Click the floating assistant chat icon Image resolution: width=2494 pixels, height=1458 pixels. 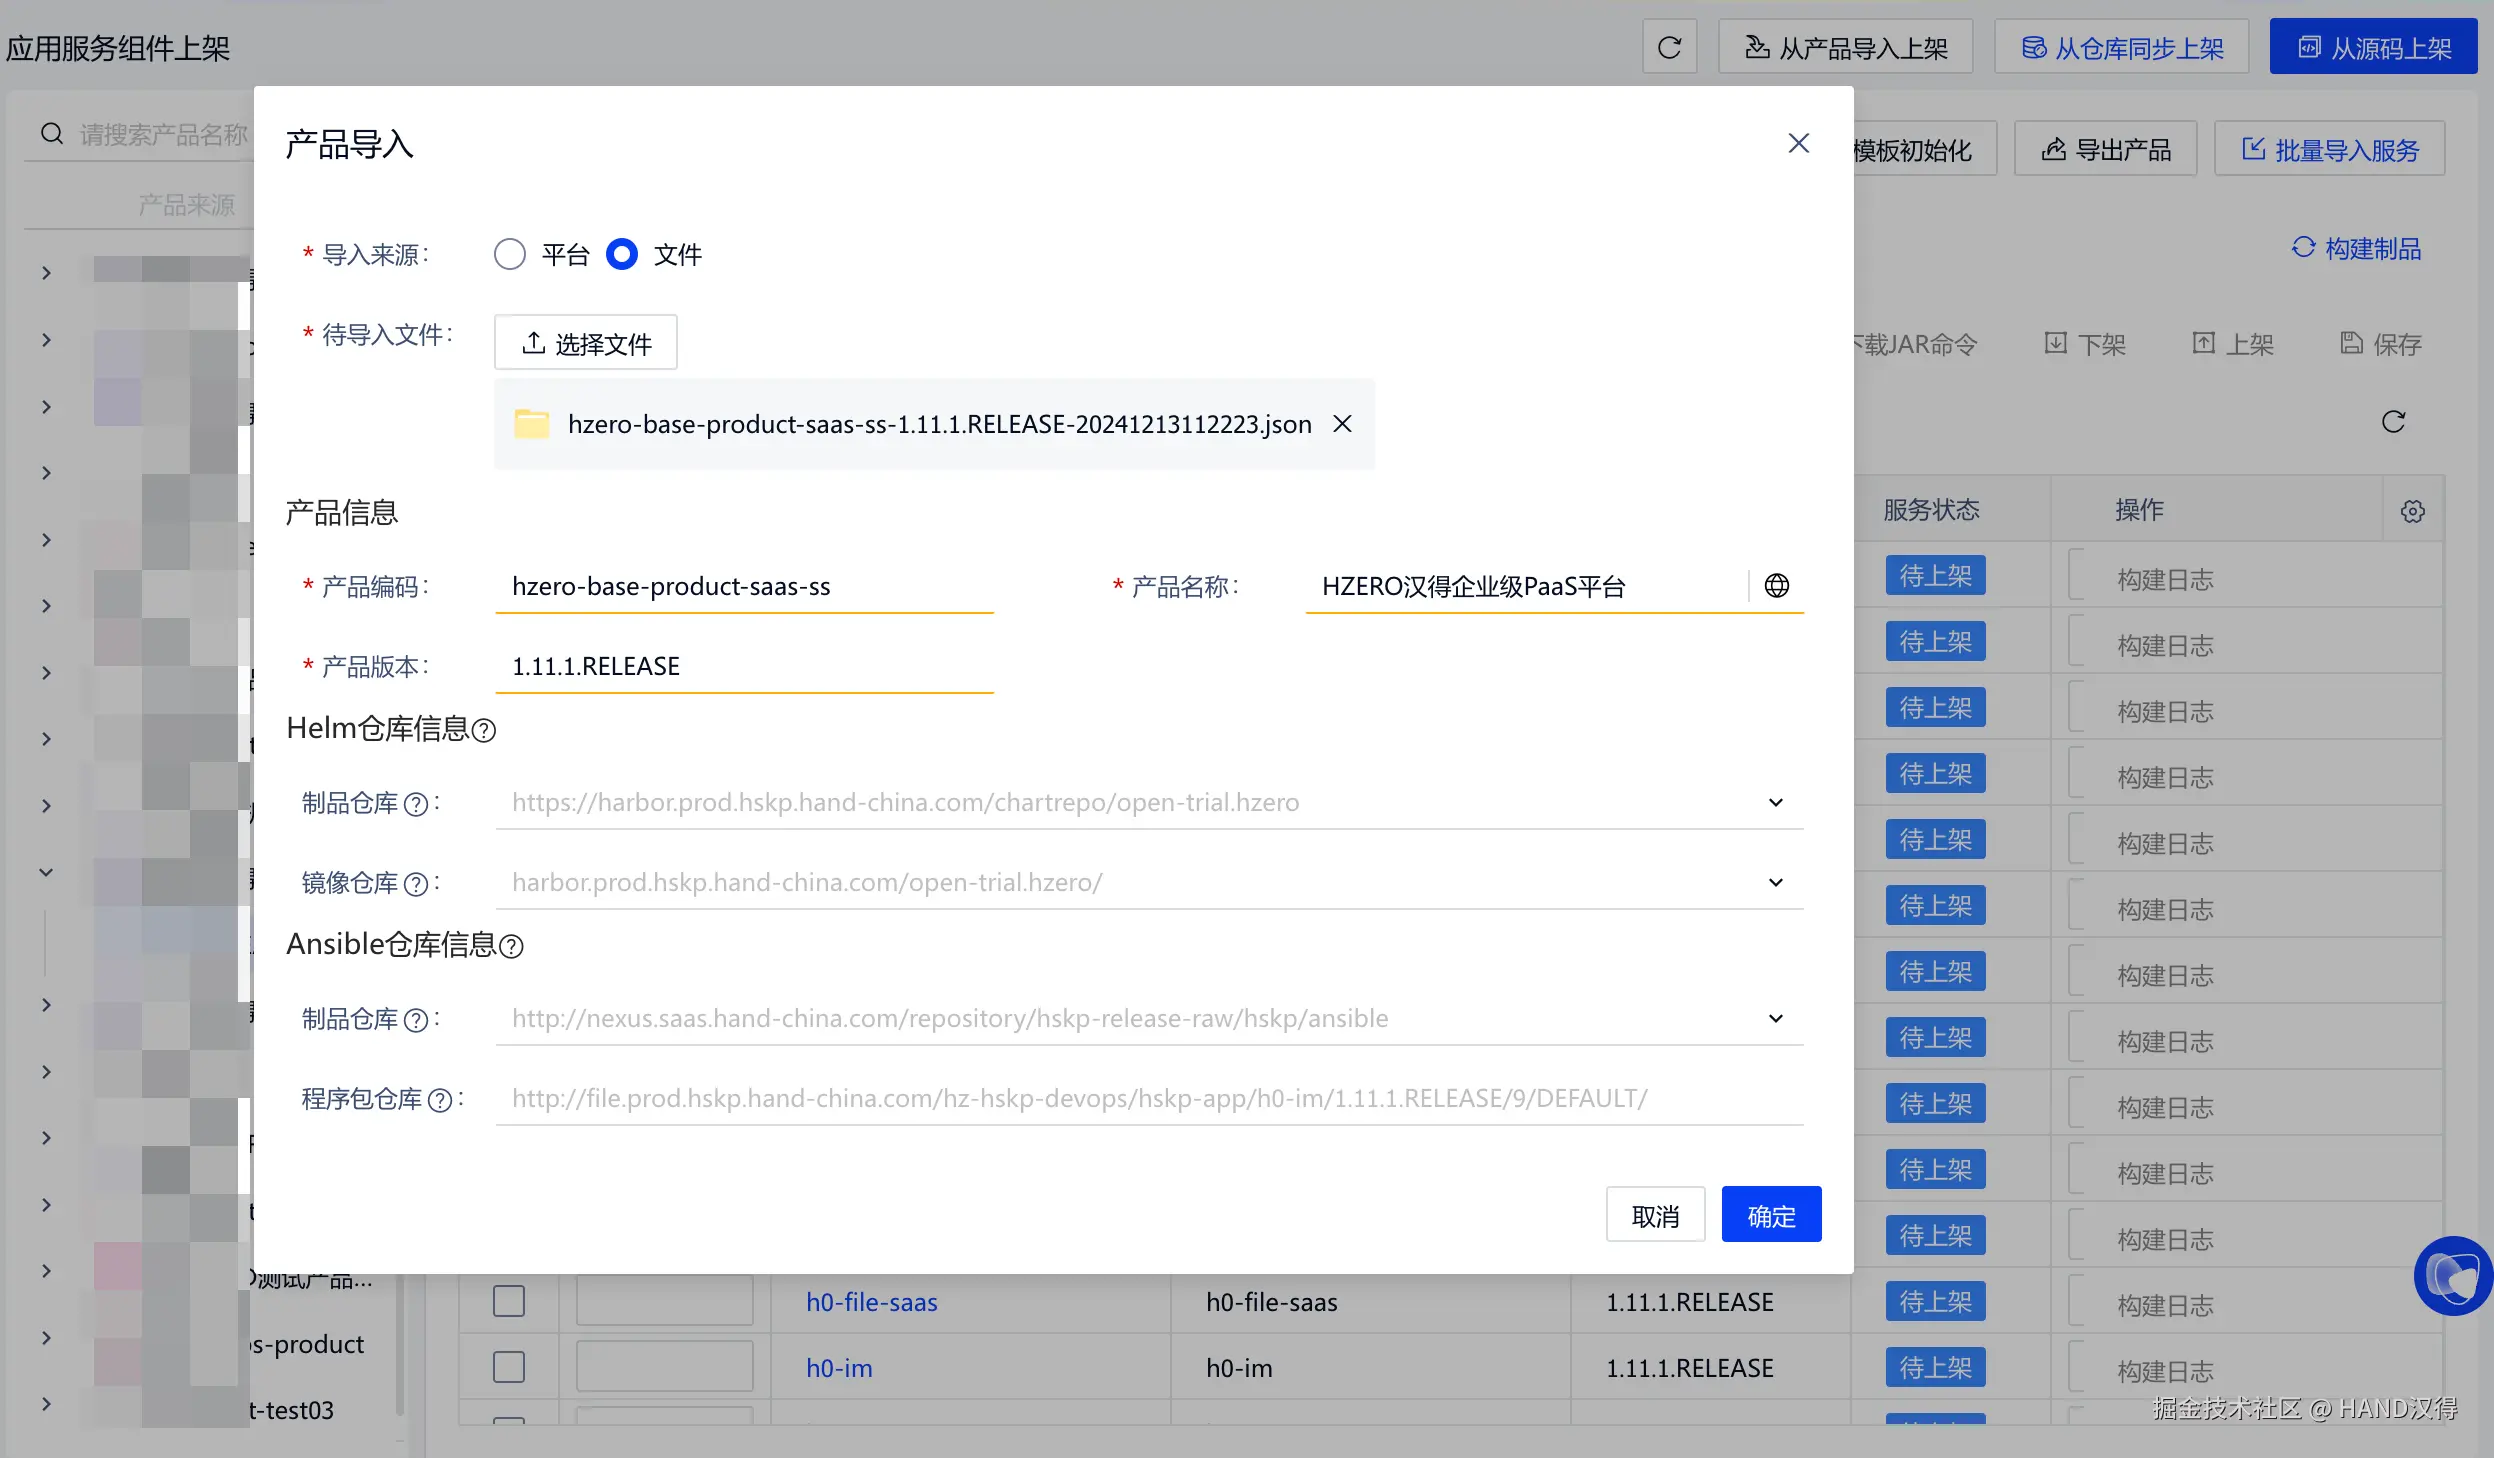point(2453,1275)
